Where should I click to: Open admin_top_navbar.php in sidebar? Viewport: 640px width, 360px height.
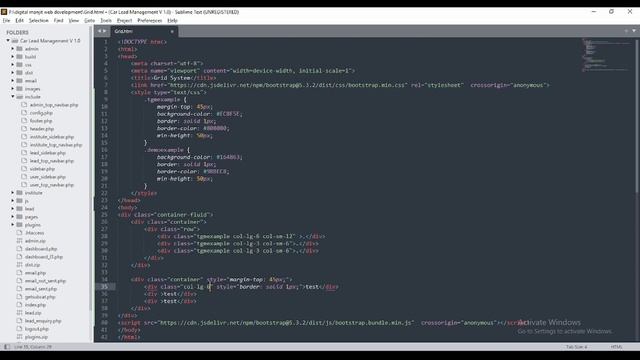coord(53,105)
